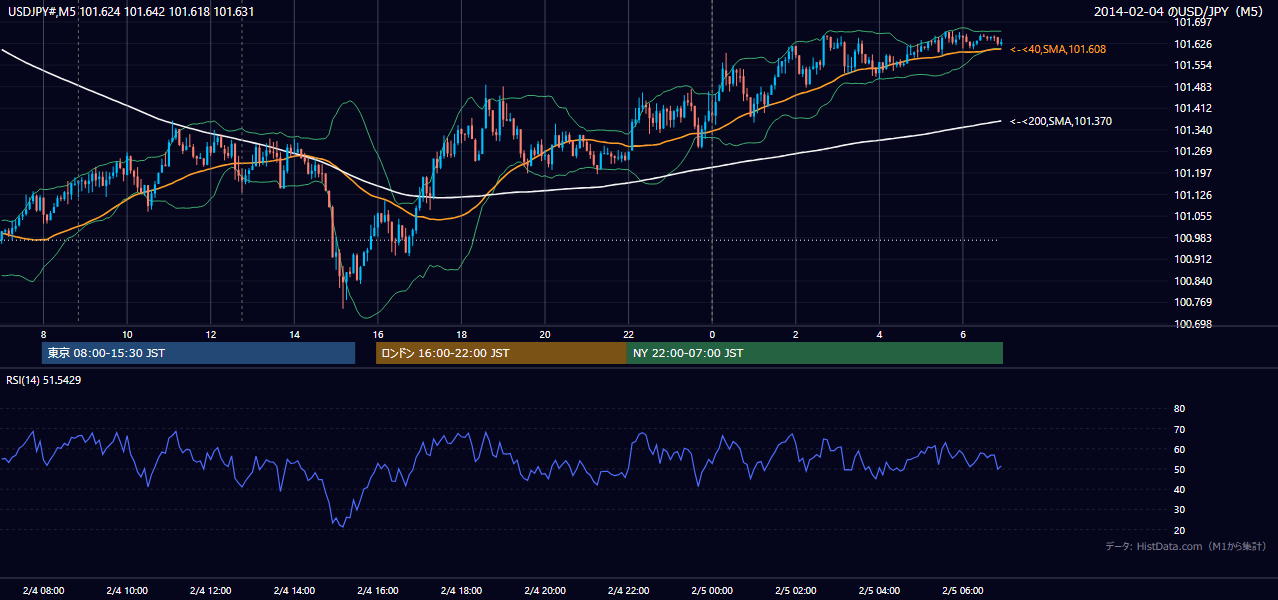The width and height of the screenshot is (1278, 600).
Task: Click hour label 18 under price chart
Action: (461, 334)
